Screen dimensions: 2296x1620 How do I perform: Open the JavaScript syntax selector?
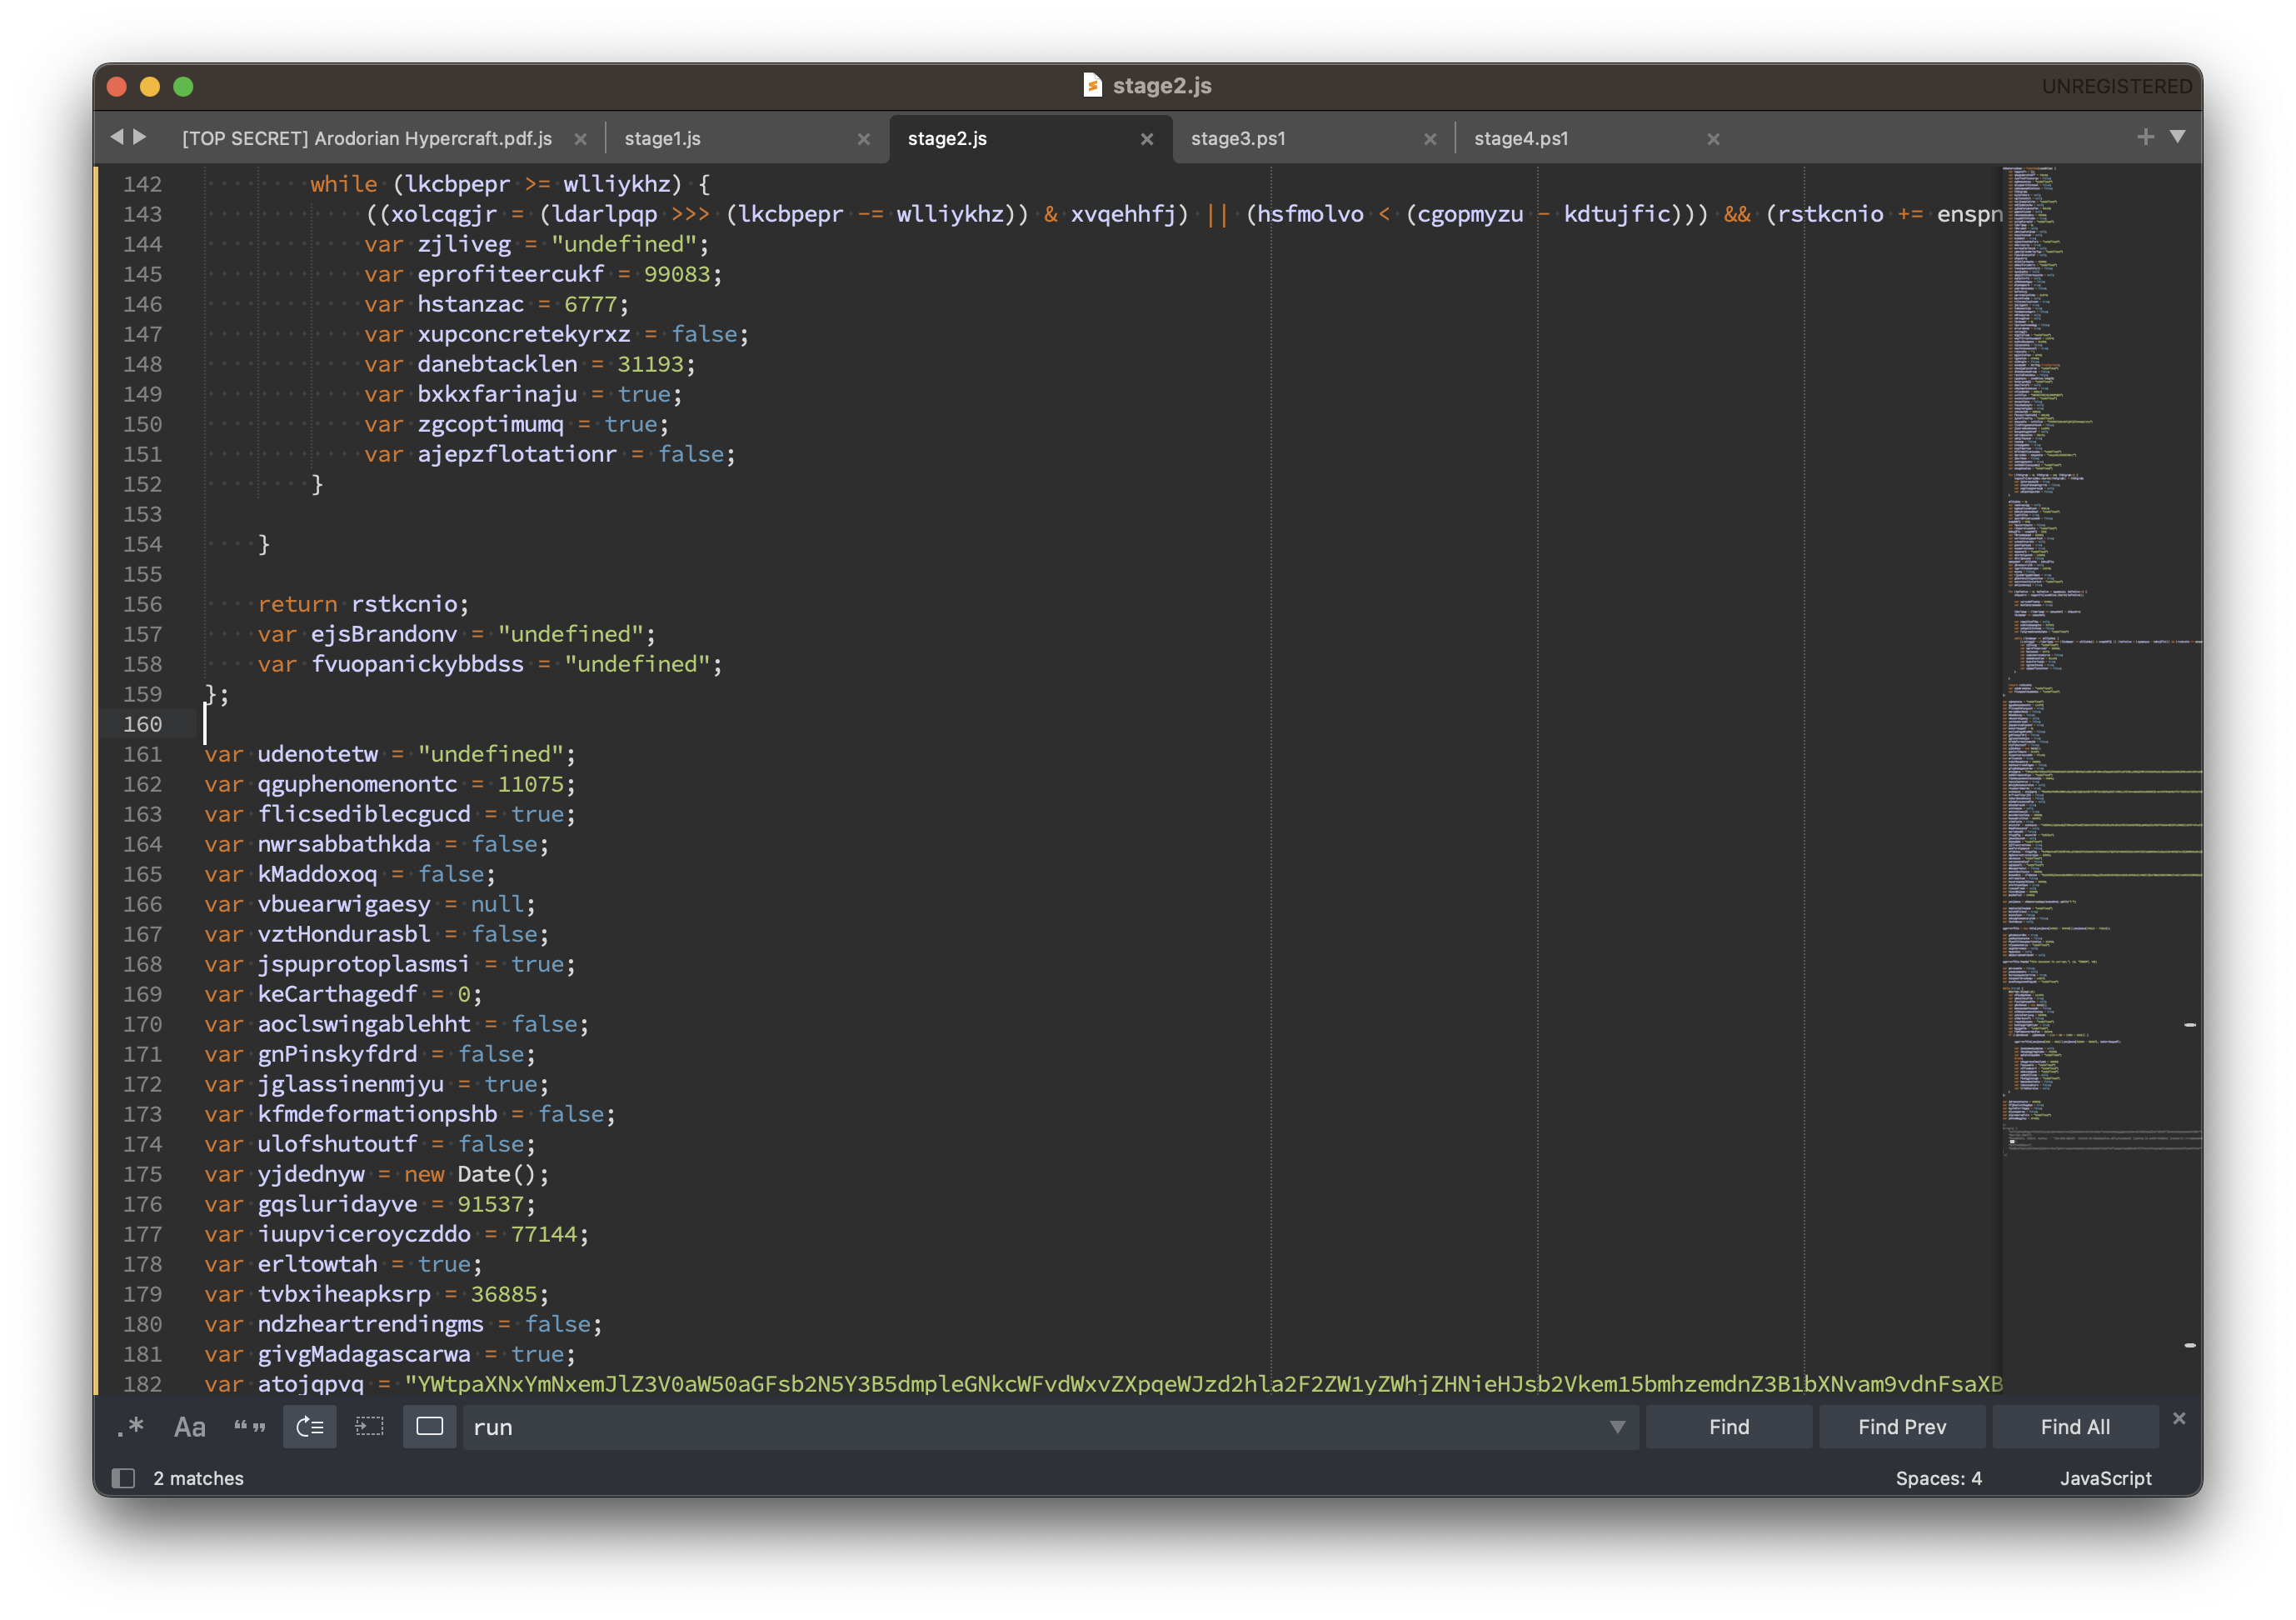(x=2105, y=1478)
